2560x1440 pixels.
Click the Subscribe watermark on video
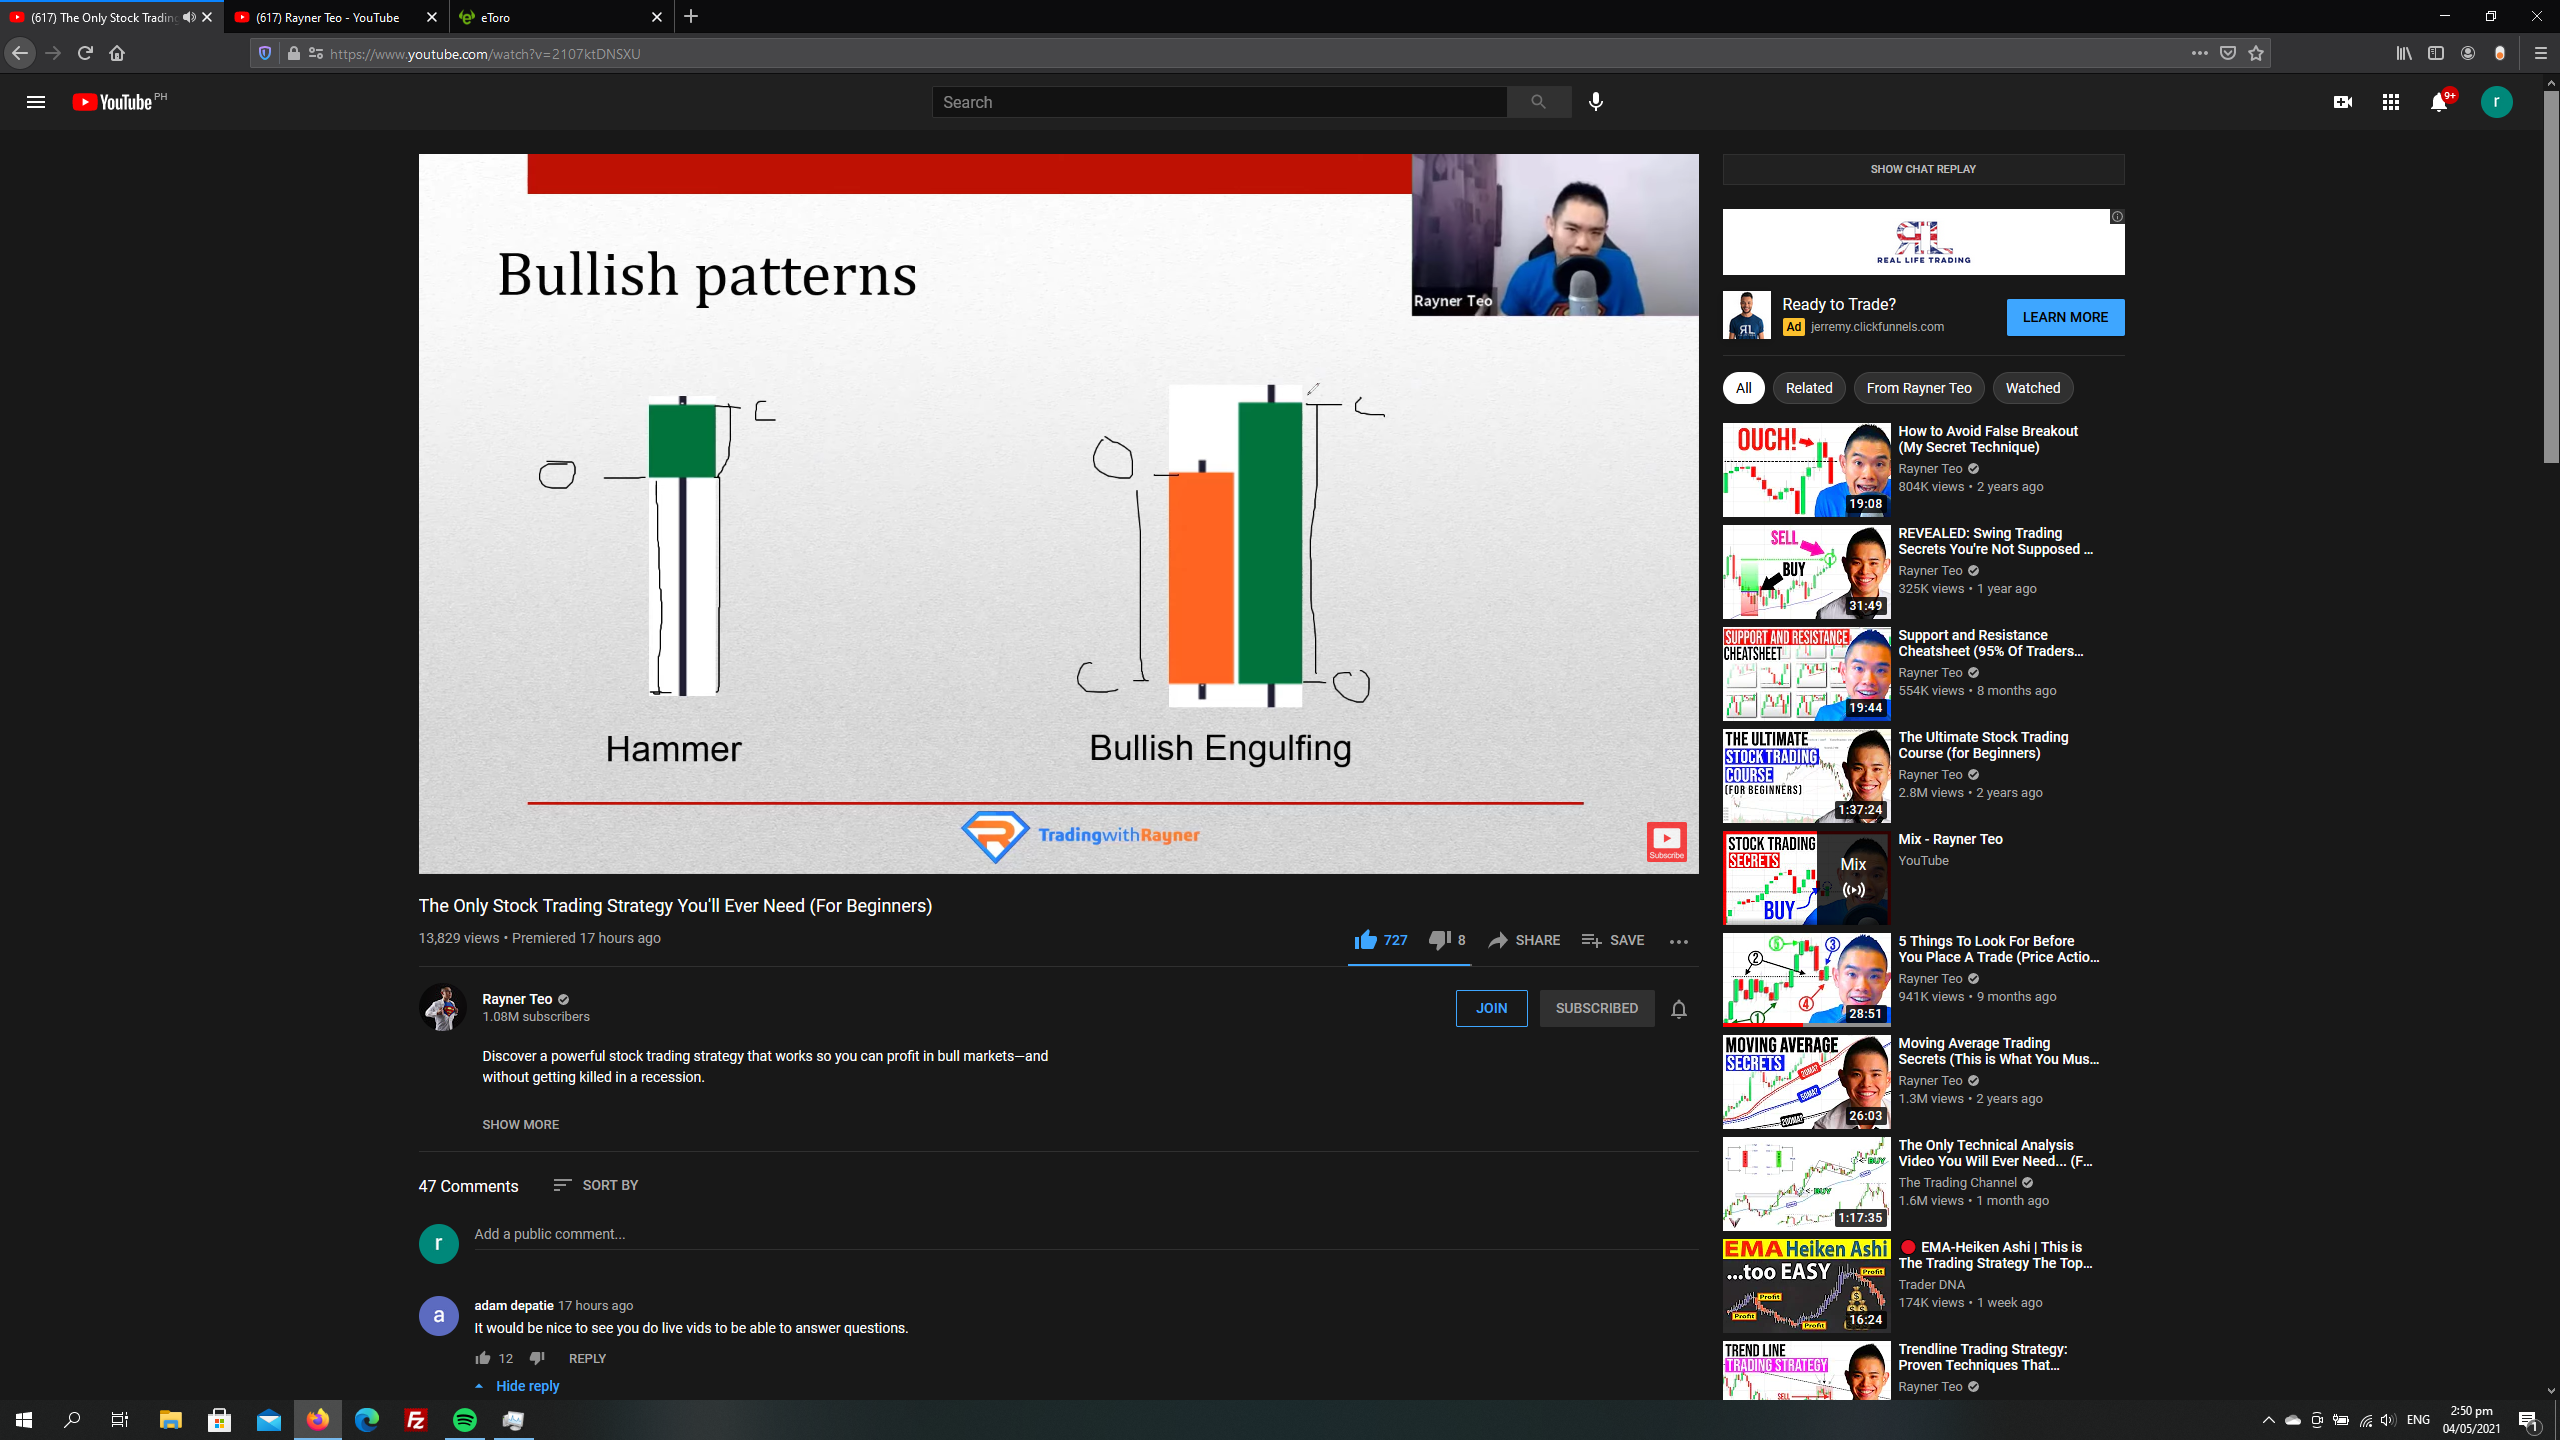click(x=1666, y=842)
